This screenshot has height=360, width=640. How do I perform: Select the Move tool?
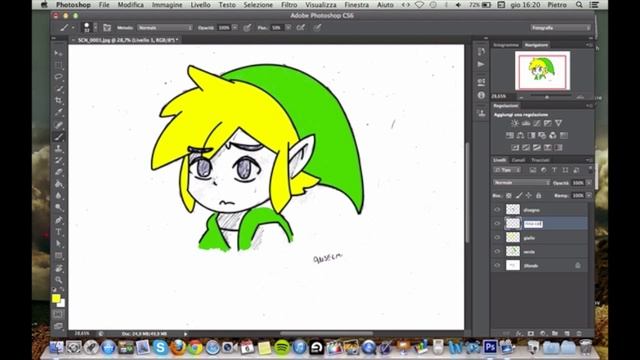[59, 53]
